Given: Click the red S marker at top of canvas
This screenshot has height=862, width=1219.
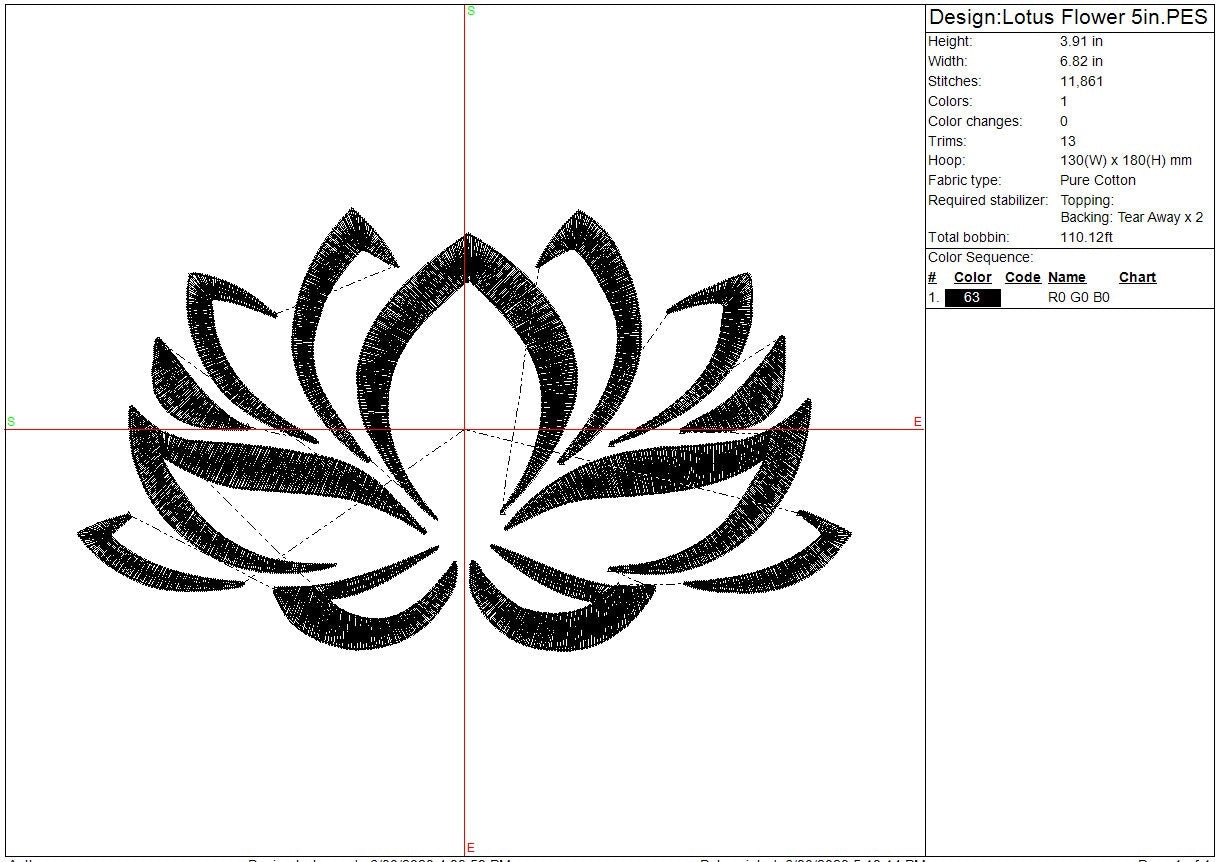Looking at the screenshot, I should click(x=471, y=11).
